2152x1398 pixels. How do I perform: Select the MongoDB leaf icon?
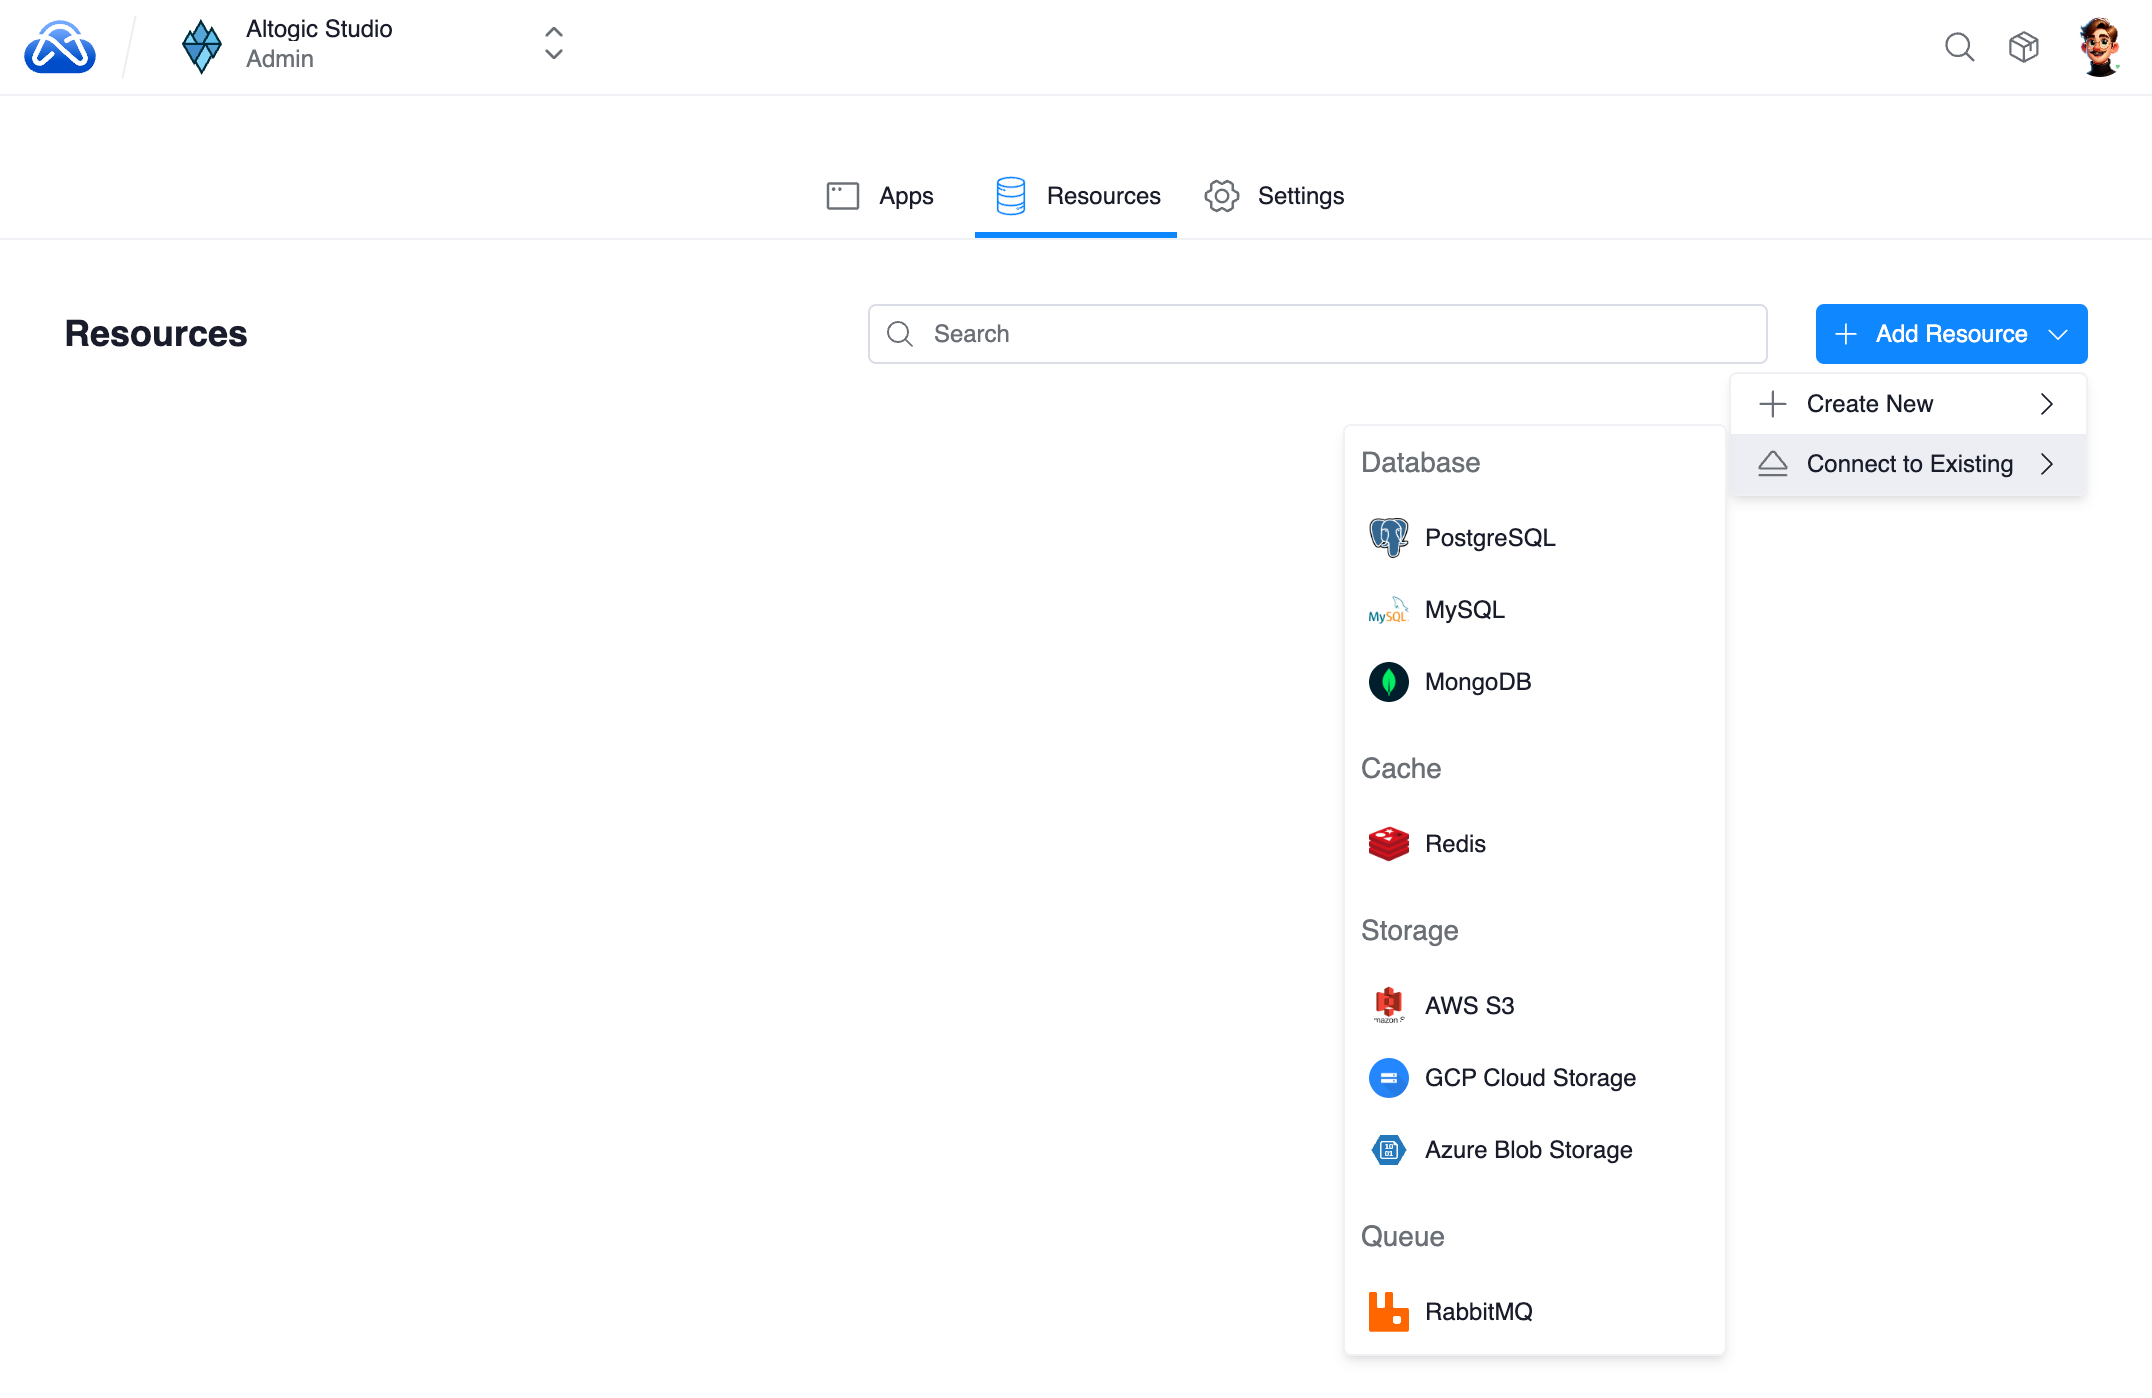click(1388, 682)
